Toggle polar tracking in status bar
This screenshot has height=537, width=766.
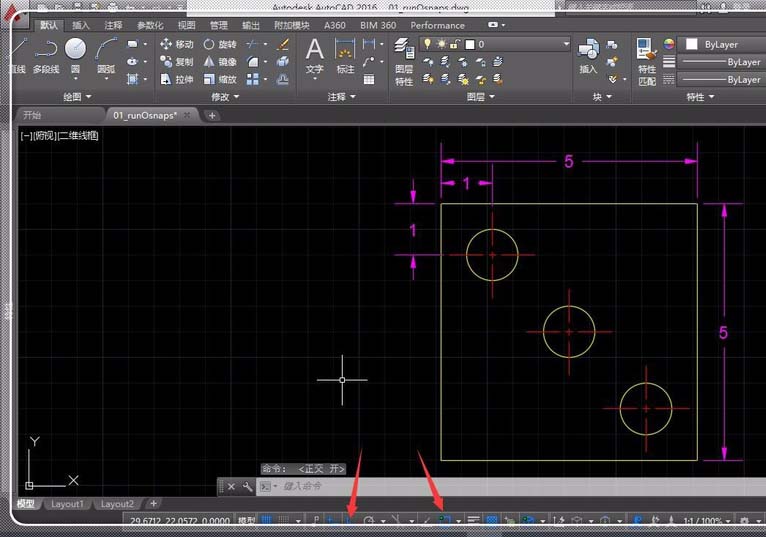pyautogui.click(x=369, y=521)
